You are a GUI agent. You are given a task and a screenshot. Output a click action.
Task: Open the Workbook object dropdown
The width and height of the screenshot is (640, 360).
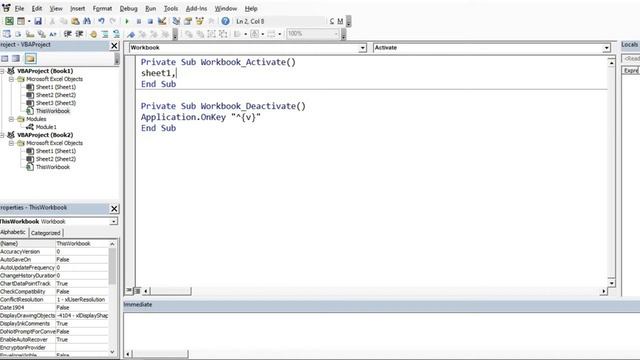tap(362, 48)
